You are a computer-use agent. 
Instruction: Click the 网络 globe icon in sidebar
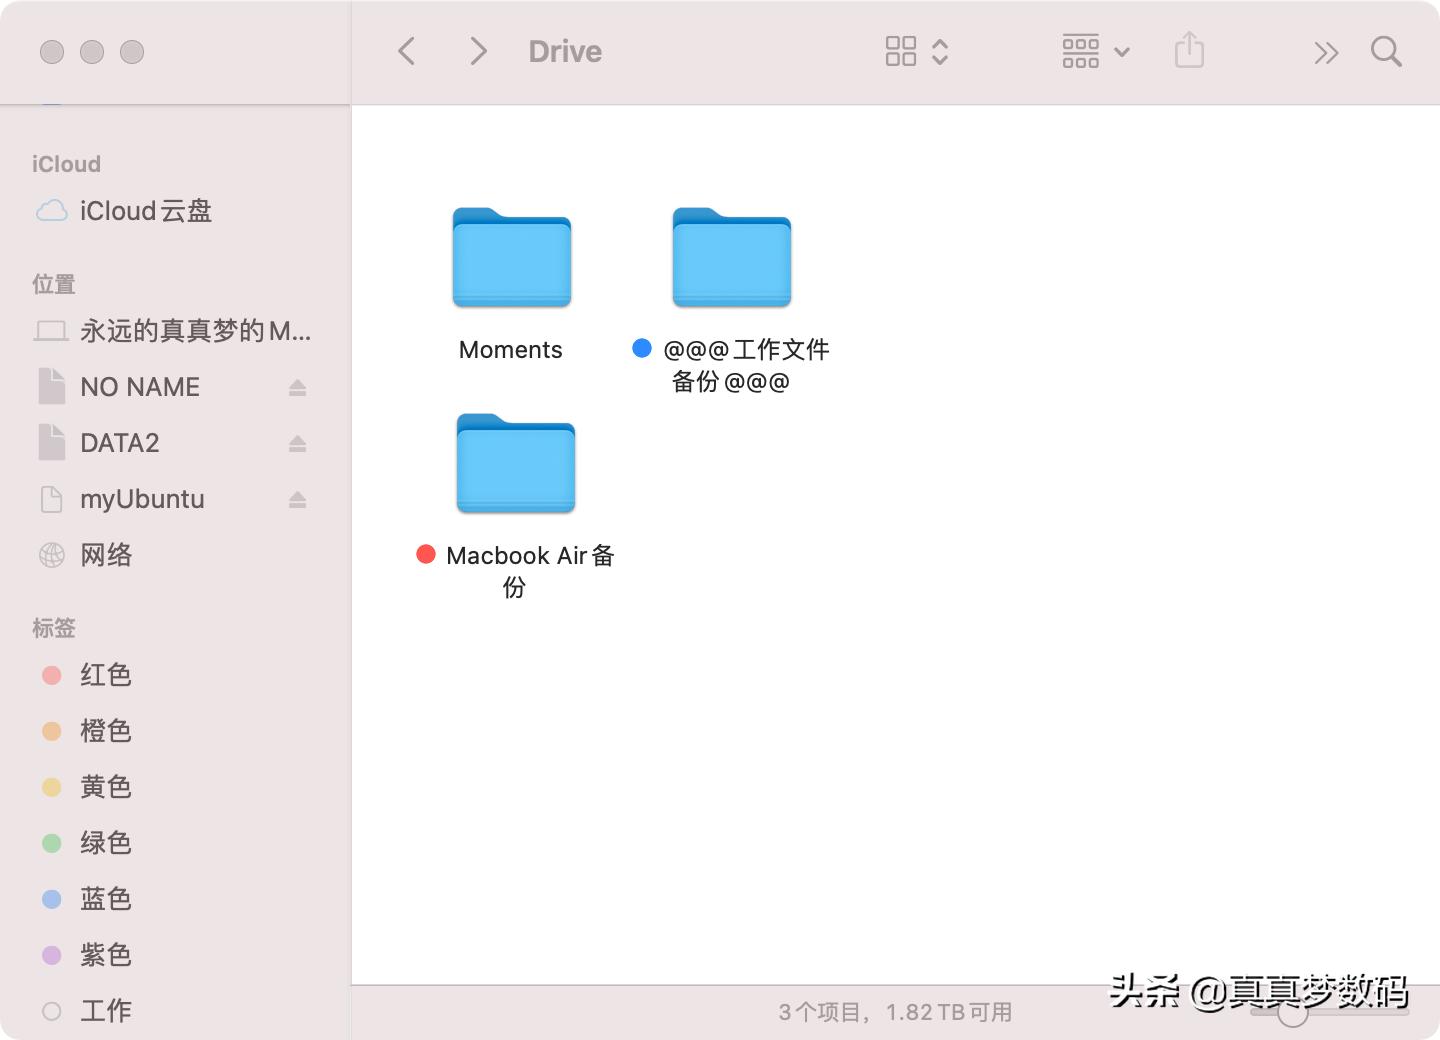[x=51, y=555]
